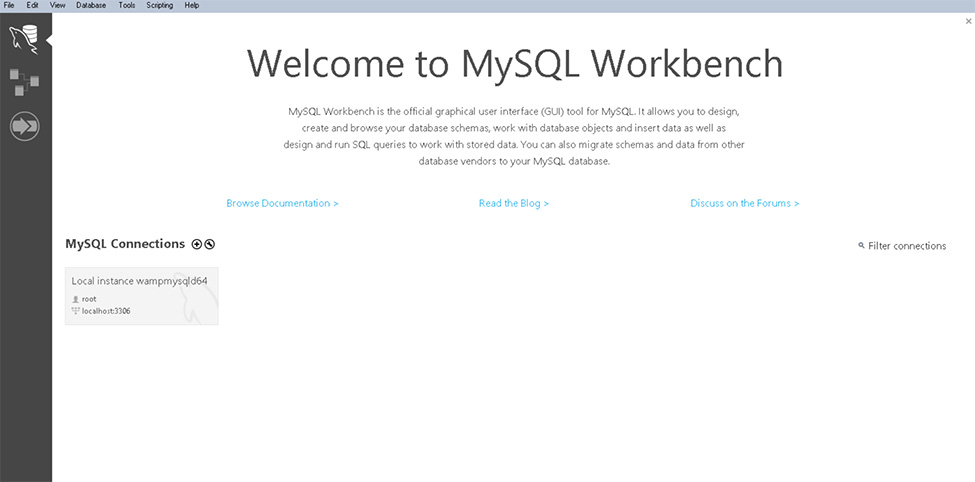Open the View menu
The image size is (975, 482).
click(58, 5)
